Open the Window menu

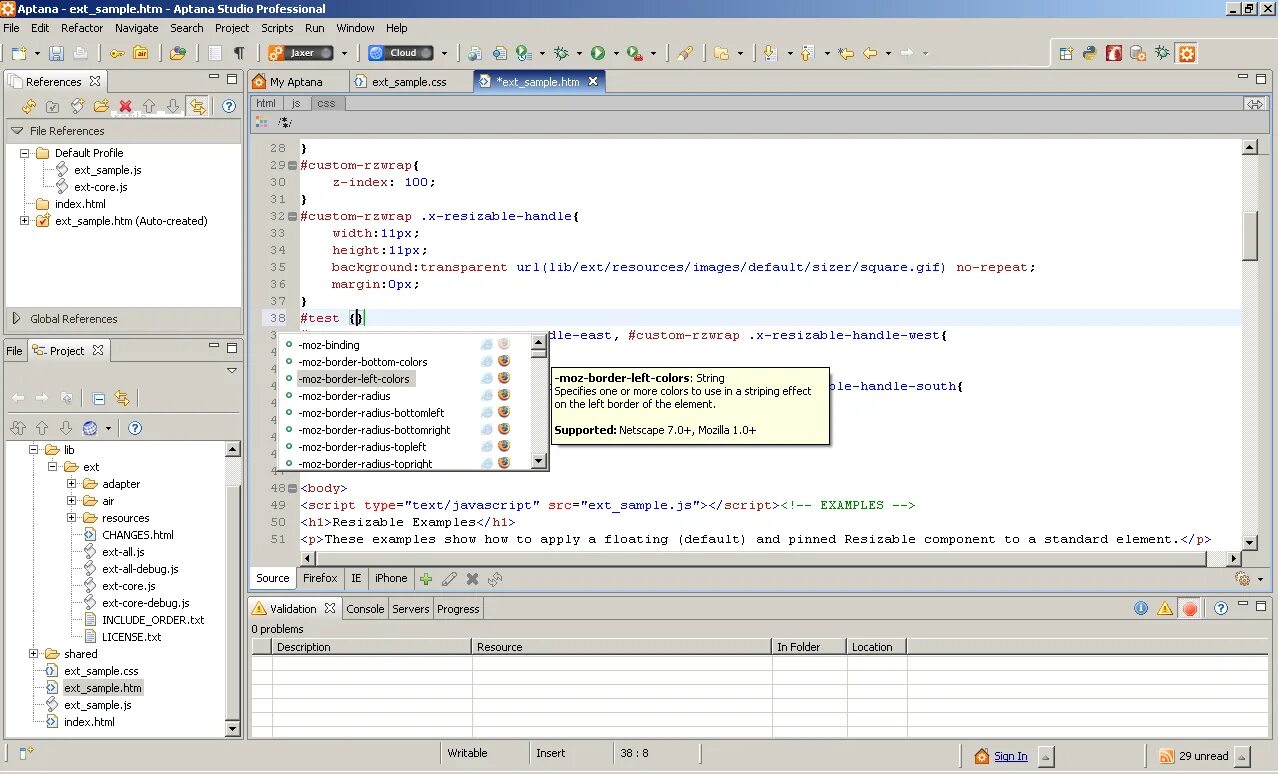point(355,28)
